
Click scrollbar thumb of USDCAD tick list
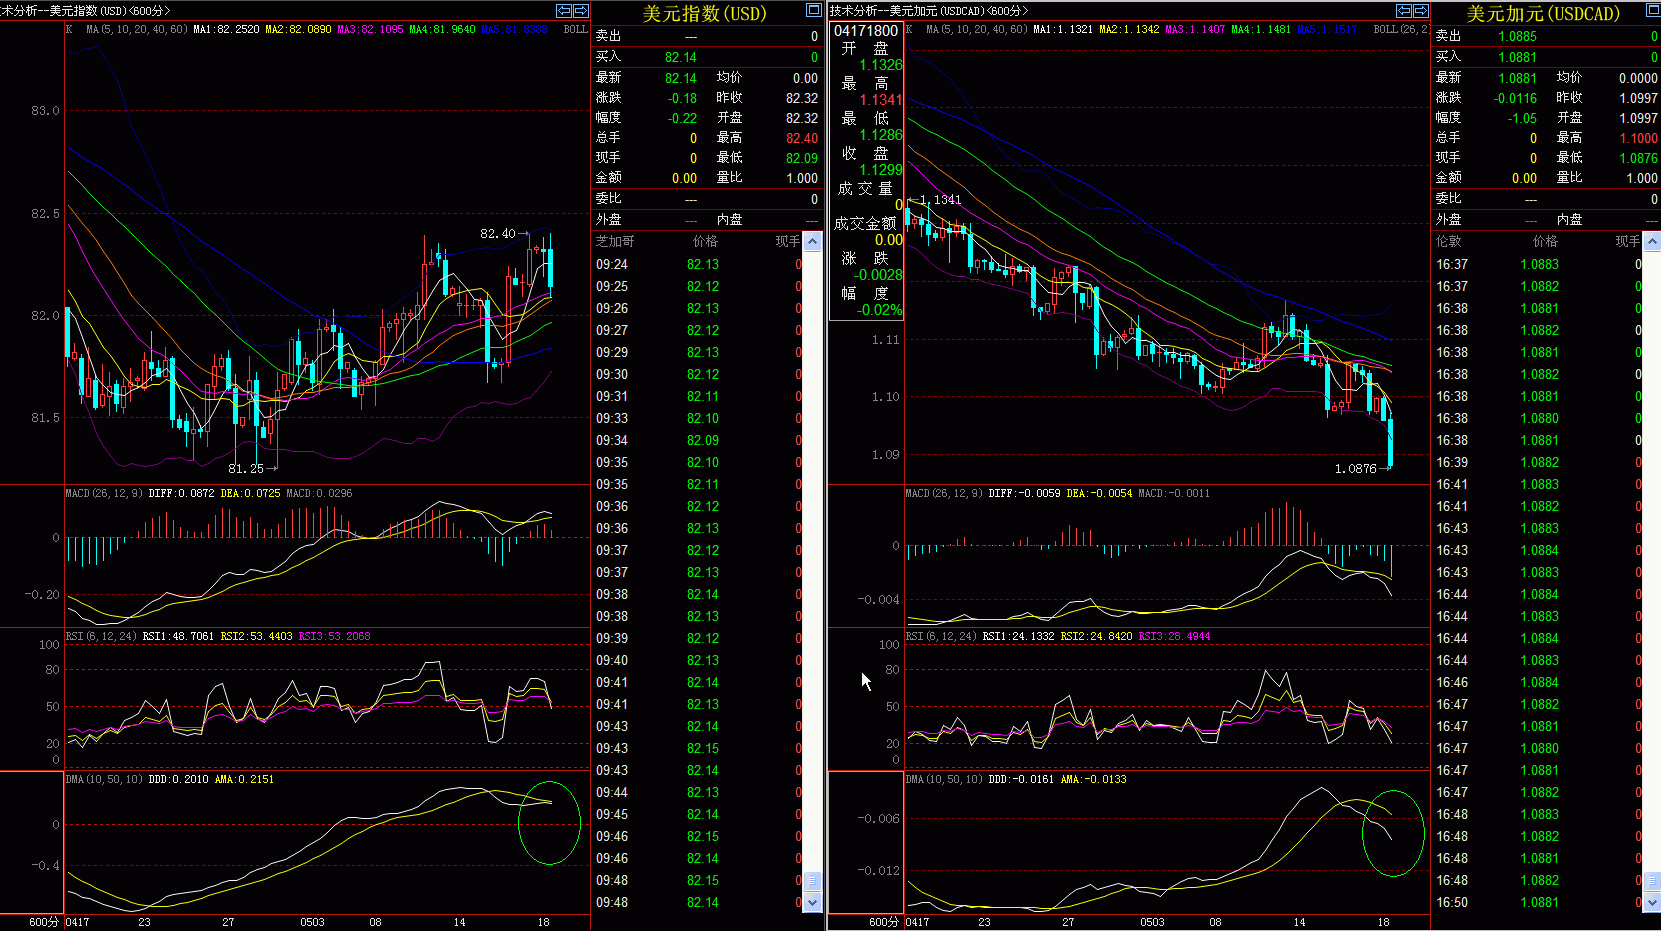pyautogui.click(x=1652, y=881)
